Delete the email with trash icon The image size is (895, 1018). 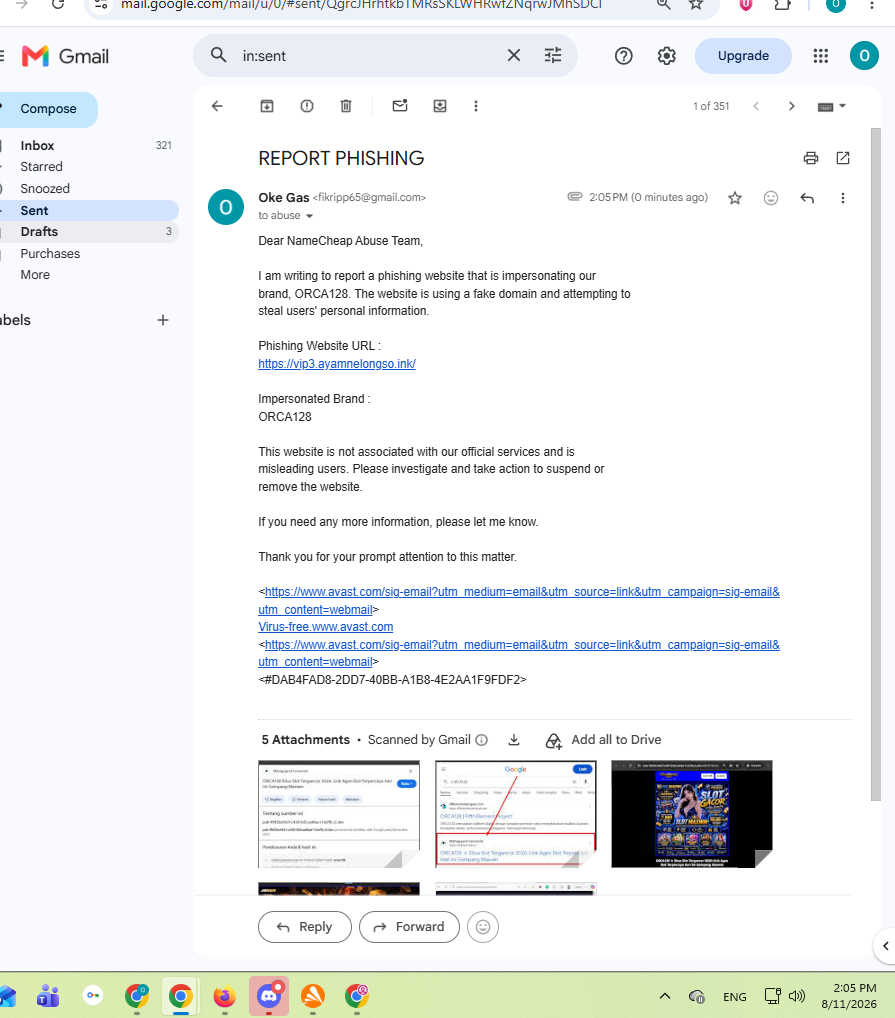(x=346, y=106)
